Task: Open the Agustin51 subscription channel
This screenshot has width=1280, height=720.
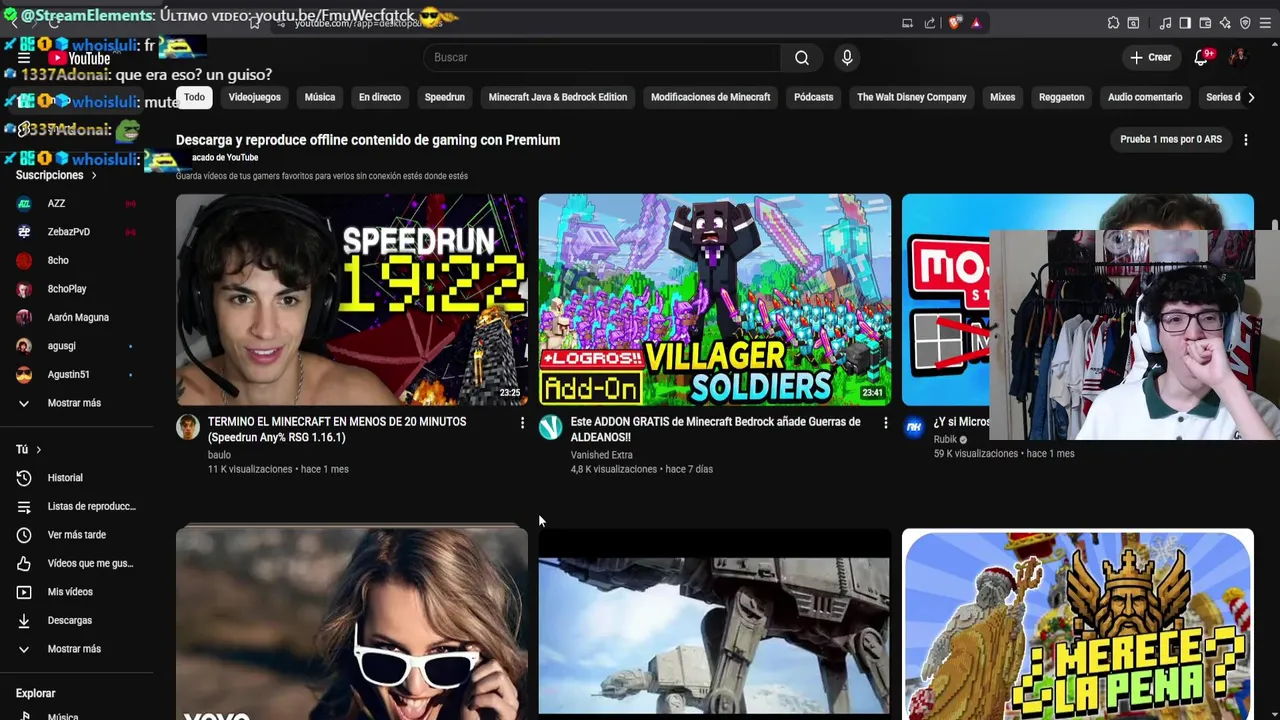Action: coord(77,375)
